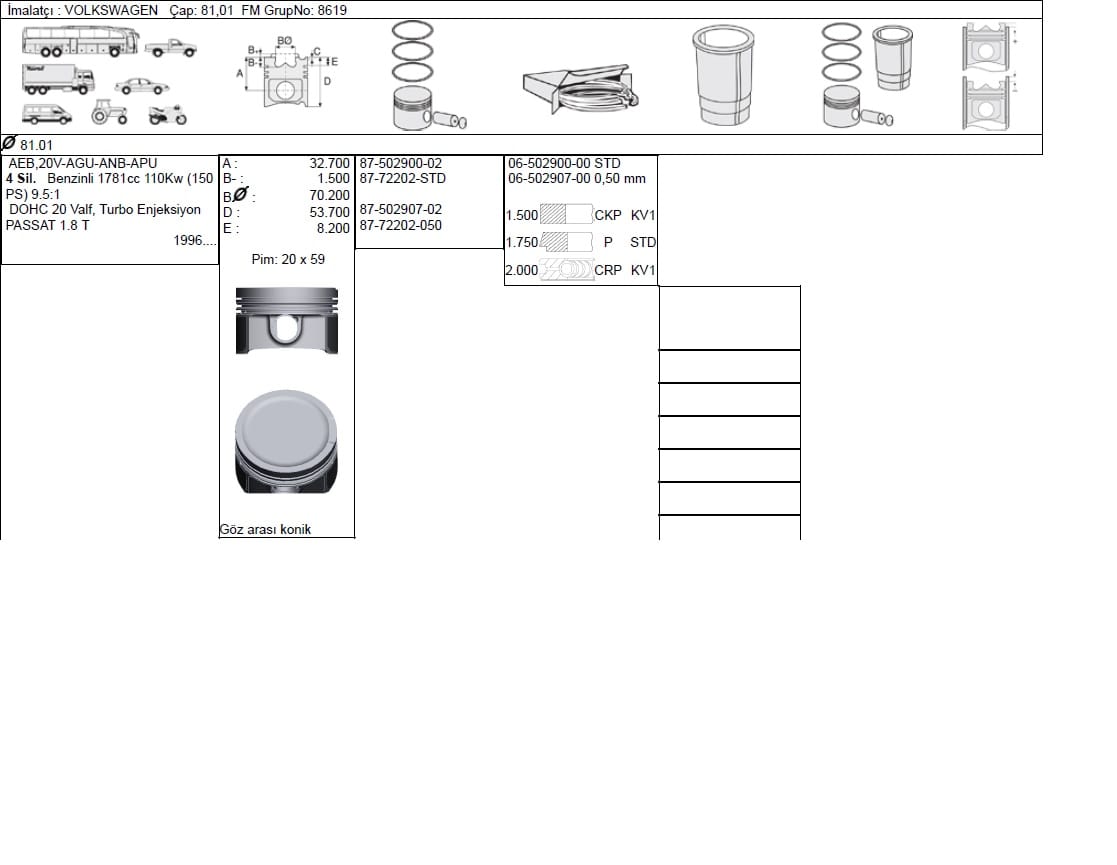The width and height of the screenshot is (1117, 865).
Task: Select the sedan car icon
Action: pyautogui.click(x=141, y=86)
